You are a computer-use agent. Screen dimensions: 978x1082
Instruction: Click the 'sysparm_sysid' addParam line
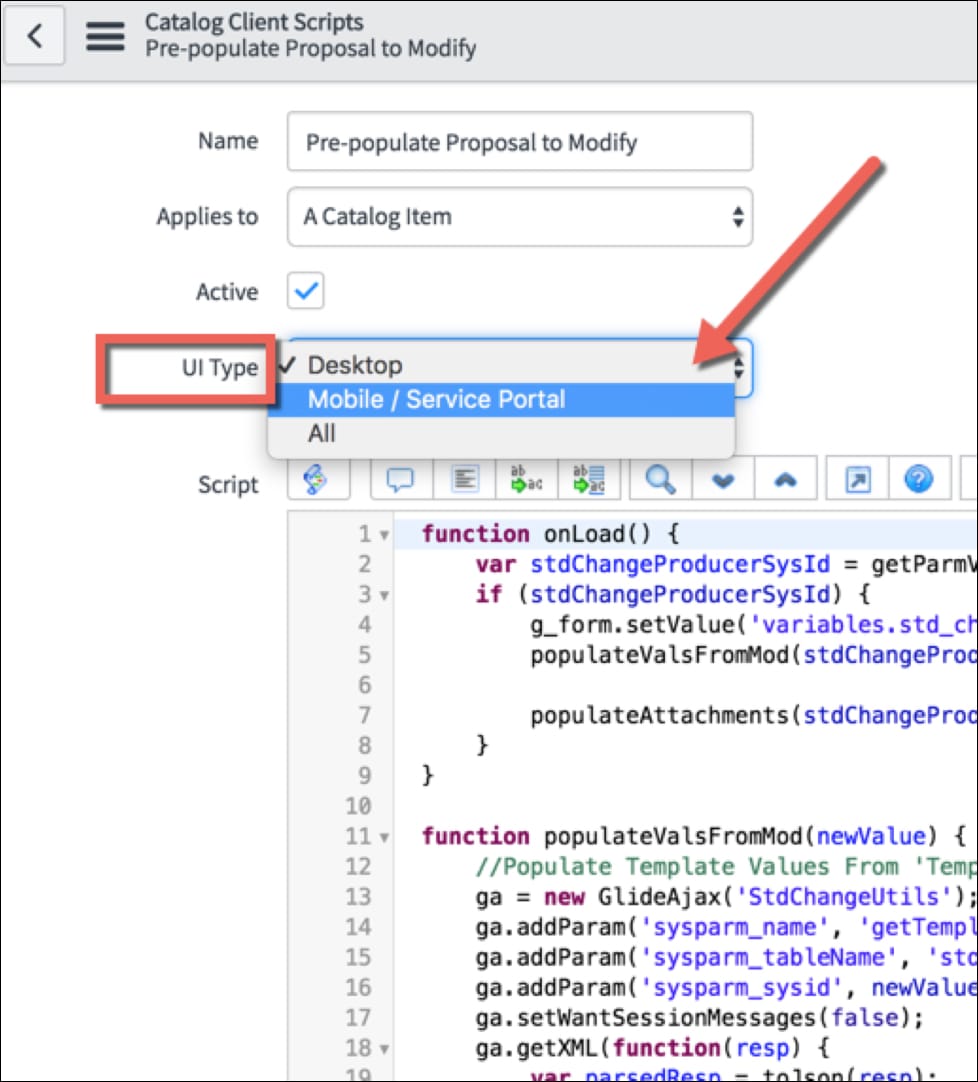[x=726, y=988]
